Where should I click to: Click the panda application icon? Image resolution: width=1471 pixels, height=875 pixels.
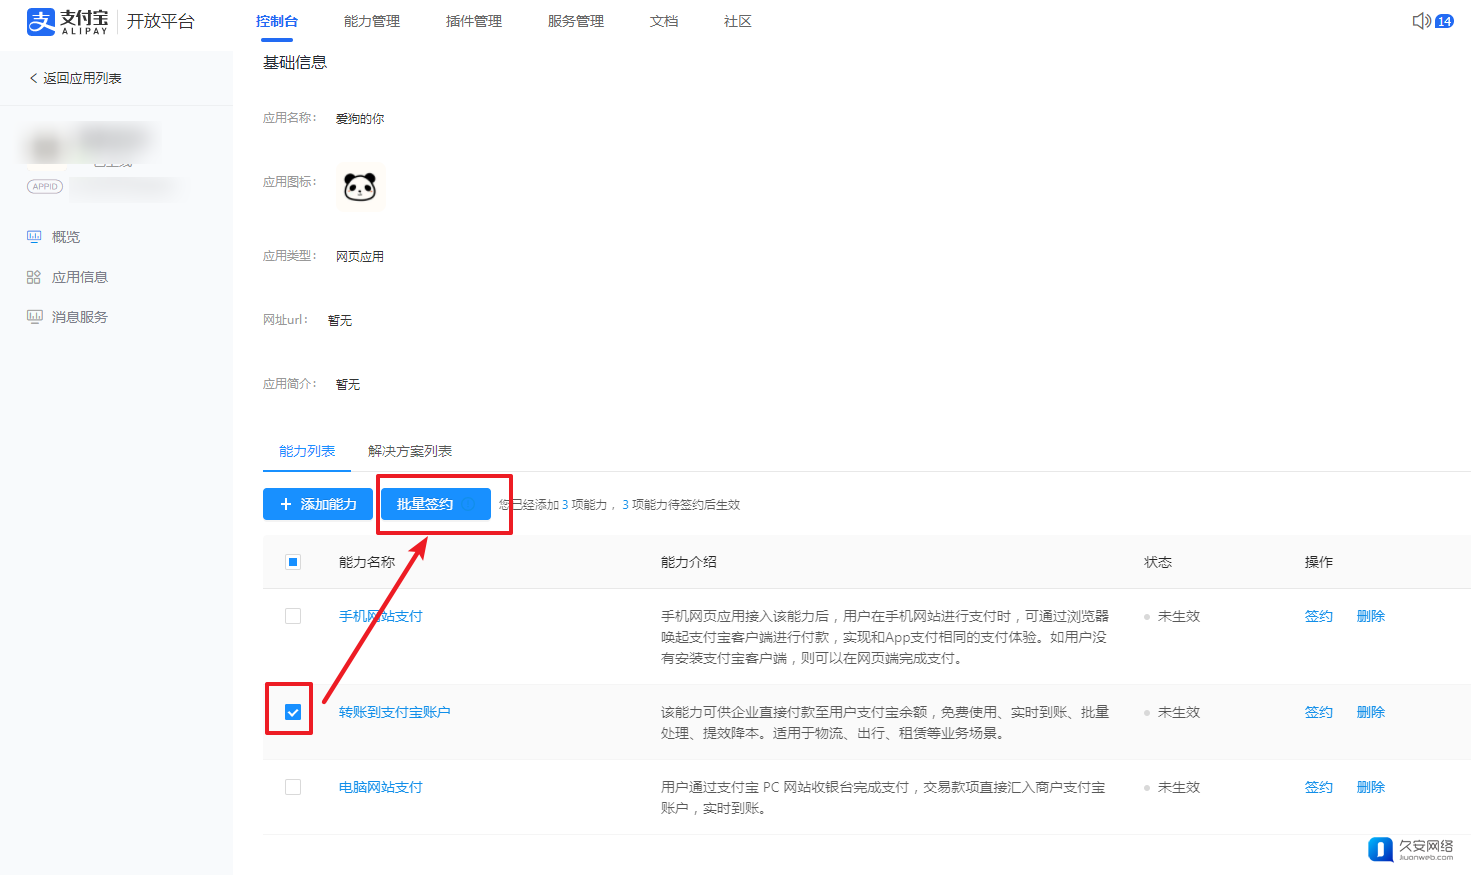point(360,187)
